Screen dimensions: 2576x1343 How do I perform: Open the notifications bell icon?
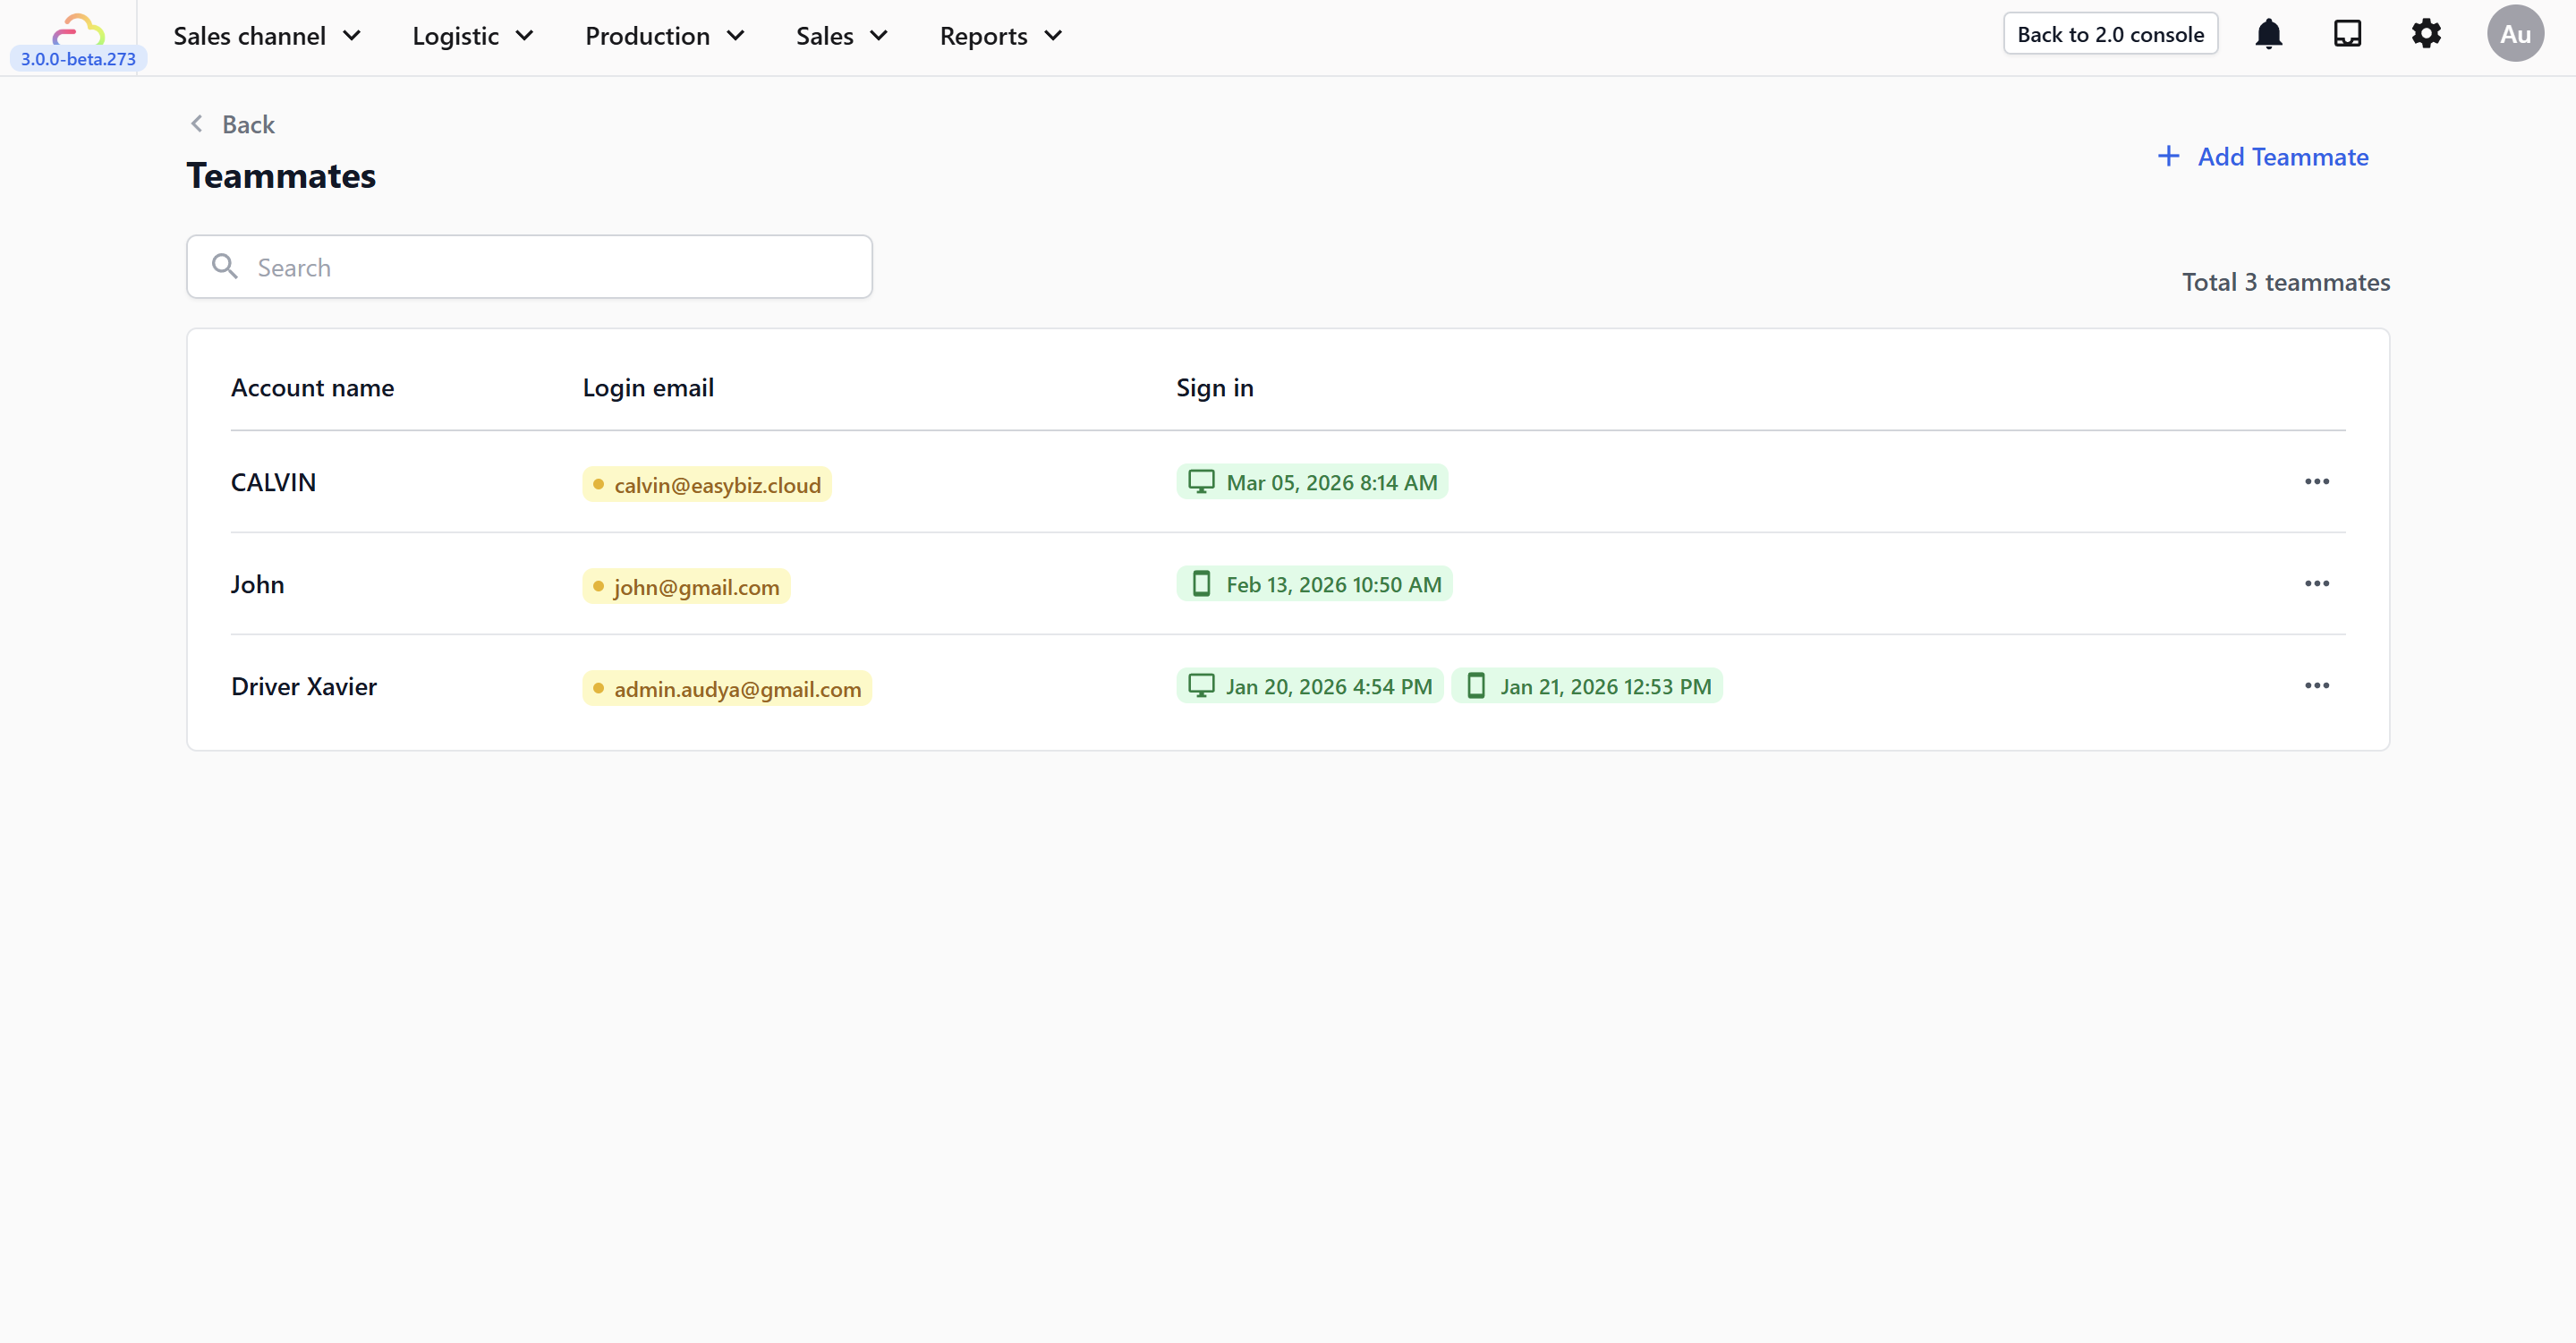(2268, 34)
